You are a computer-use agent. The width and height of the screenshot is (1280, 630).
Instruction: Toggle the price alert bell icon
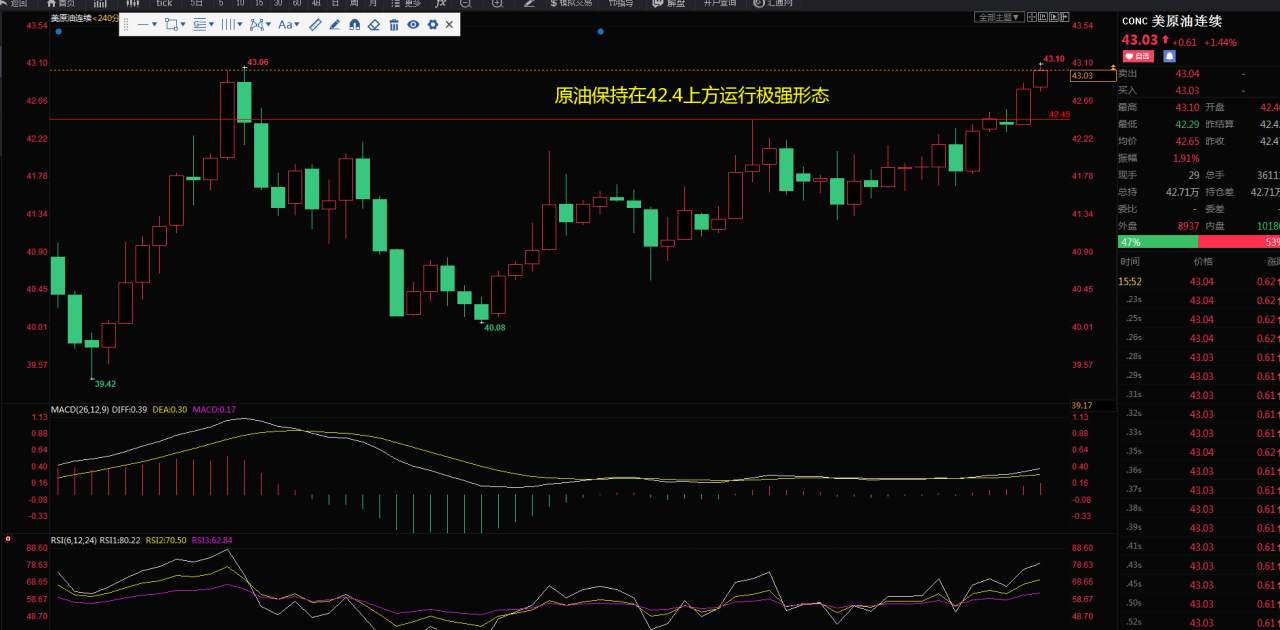1168,57
